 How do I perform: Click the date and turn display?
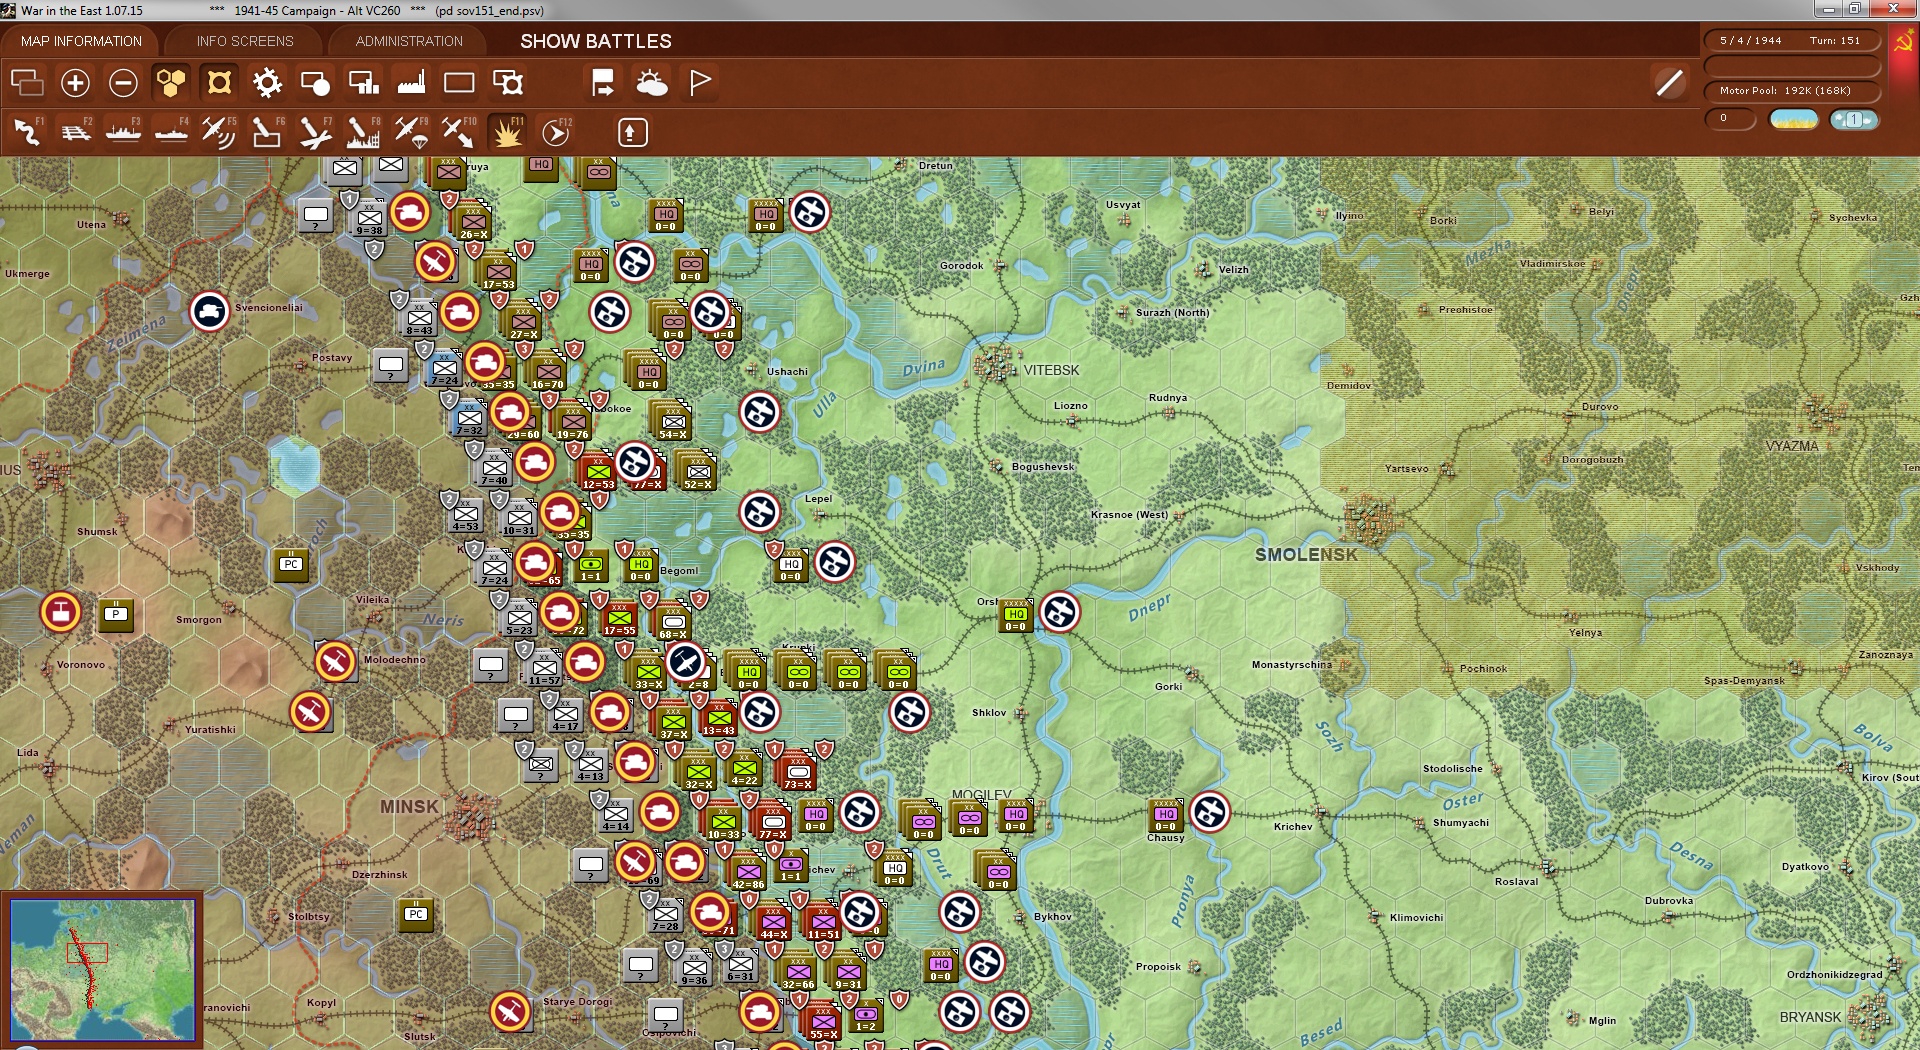point(1790,41)
